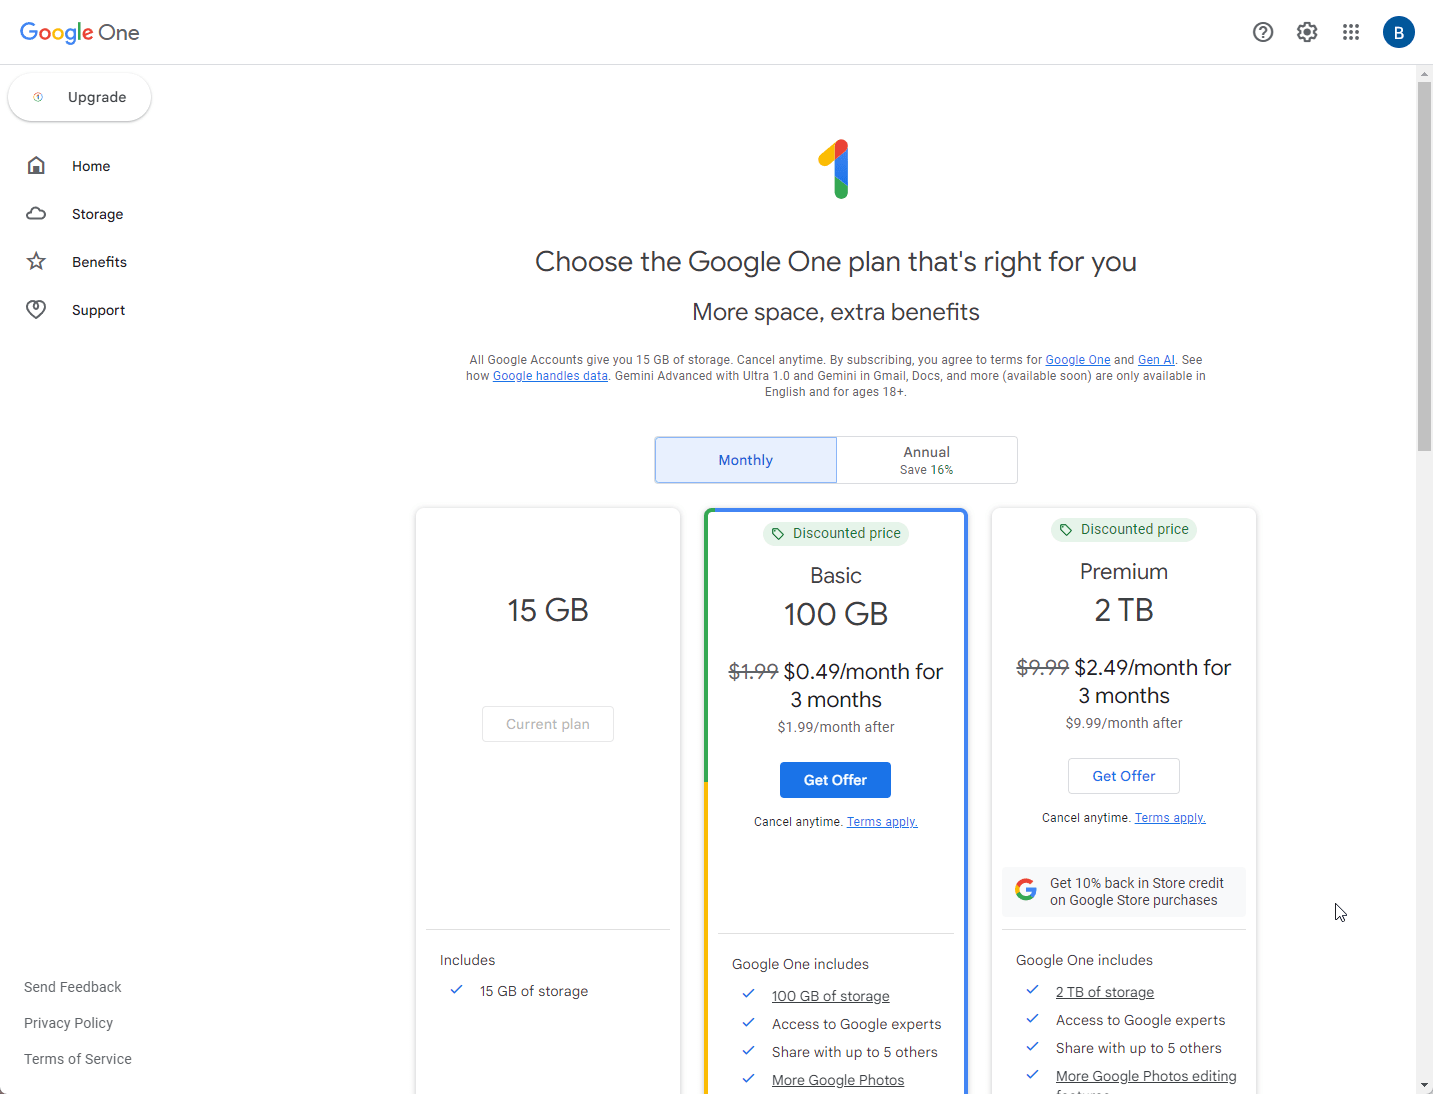Get Offer for the Premium 2 TB plan
The height and width of the screenshot is (1094, 1433).
tap(1123, 775)
